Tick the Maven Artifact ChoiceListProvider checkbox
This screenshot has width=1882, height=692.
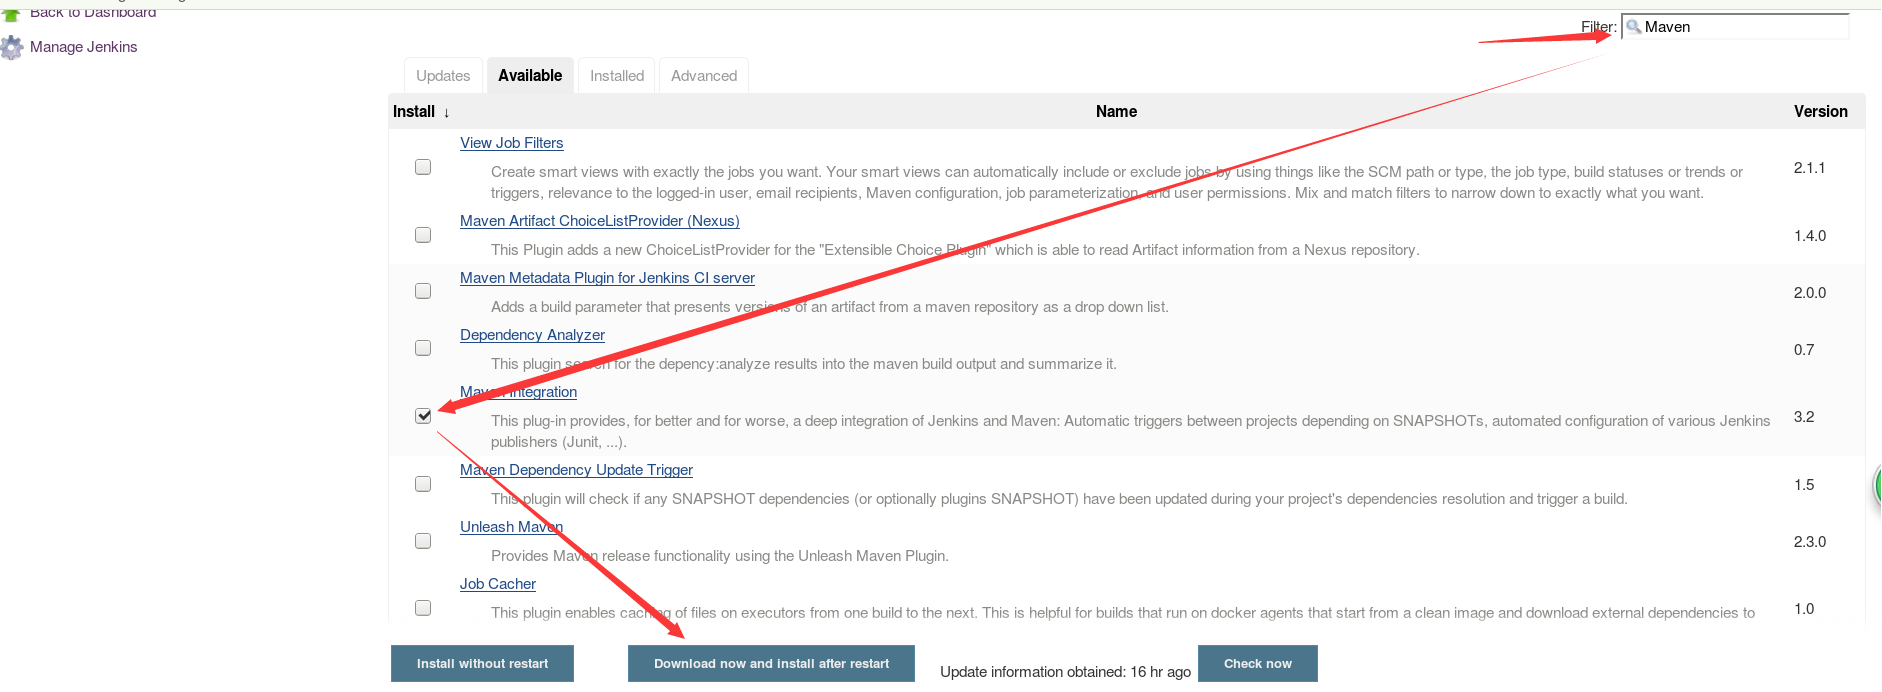(423, 235)
